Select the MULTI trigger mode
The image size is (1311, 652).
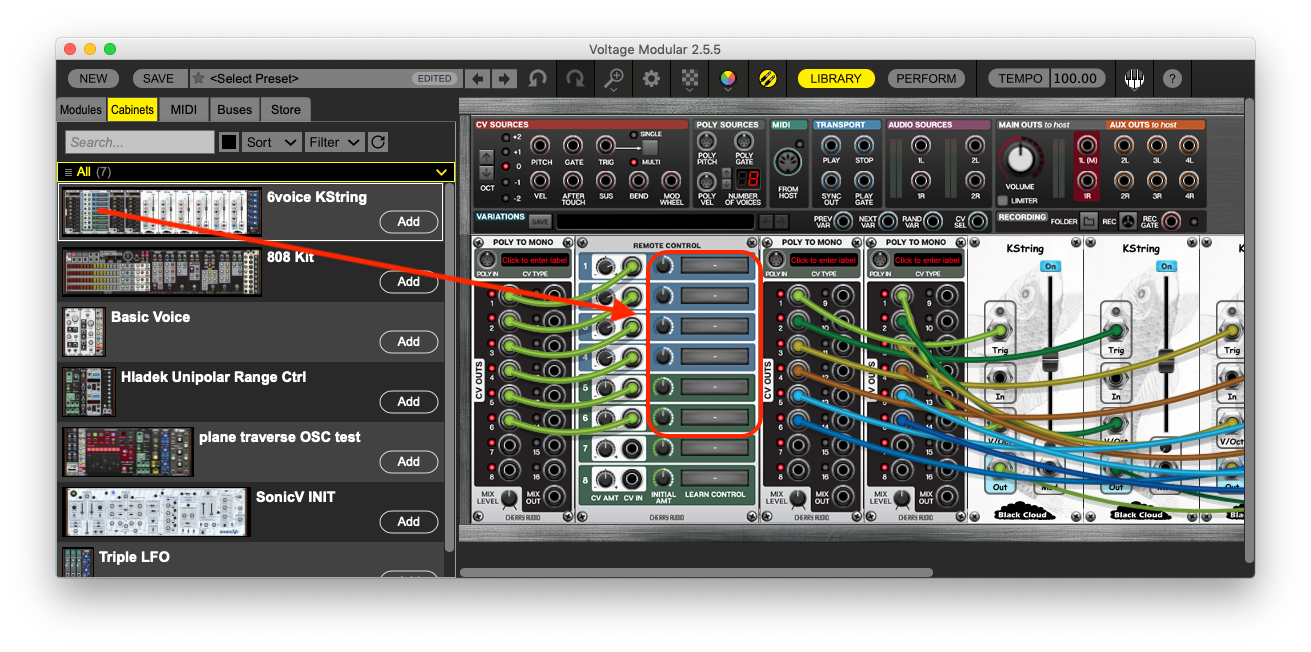pos(632,162)
